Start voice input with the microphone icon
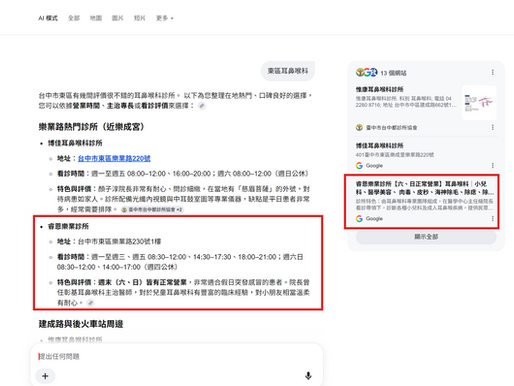Viewport: 514px width, 386px height. [x=308, y=376]
